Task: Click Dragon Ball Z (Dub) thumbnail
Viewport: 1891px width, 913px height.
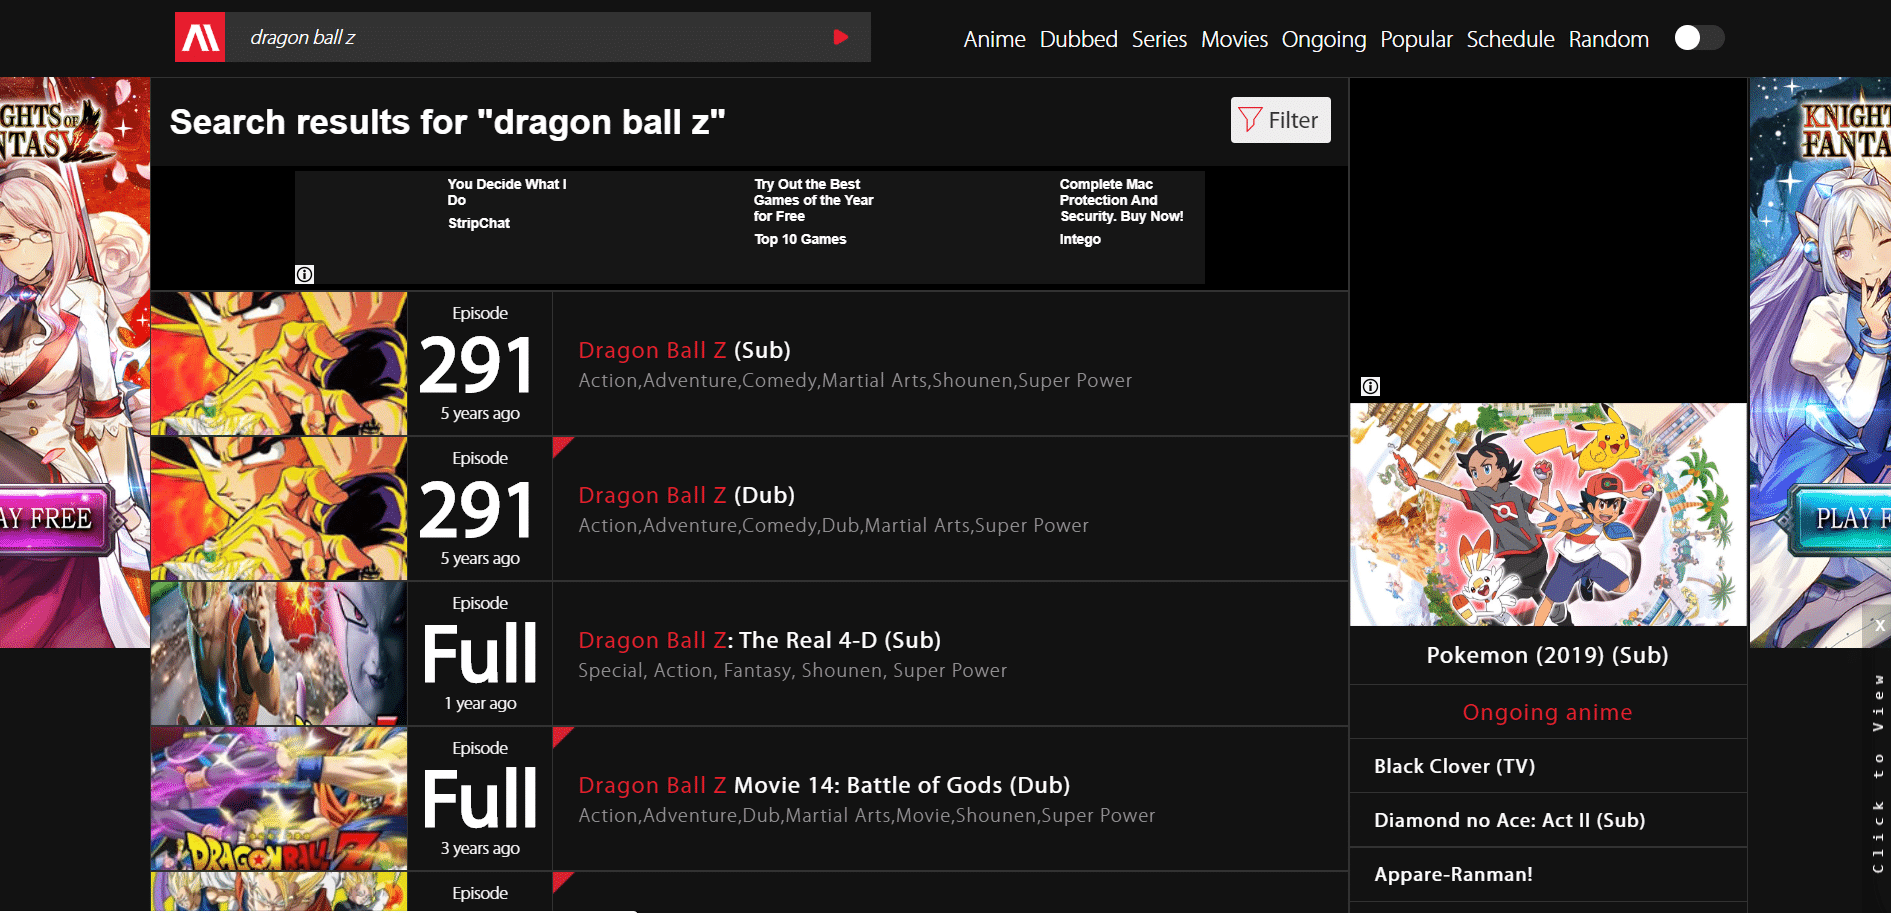Action: pyautogui.click(x=279, y=508)
